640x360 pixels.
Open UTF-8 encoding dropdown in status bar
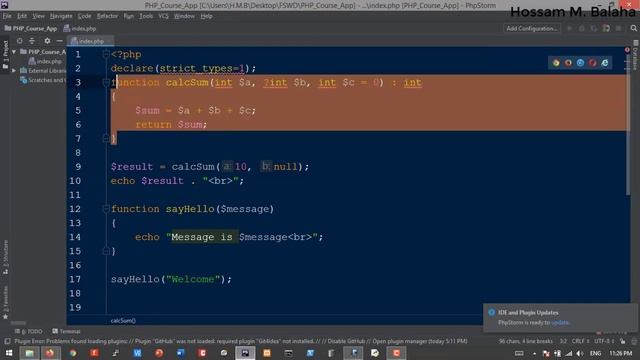pos(604,341)
